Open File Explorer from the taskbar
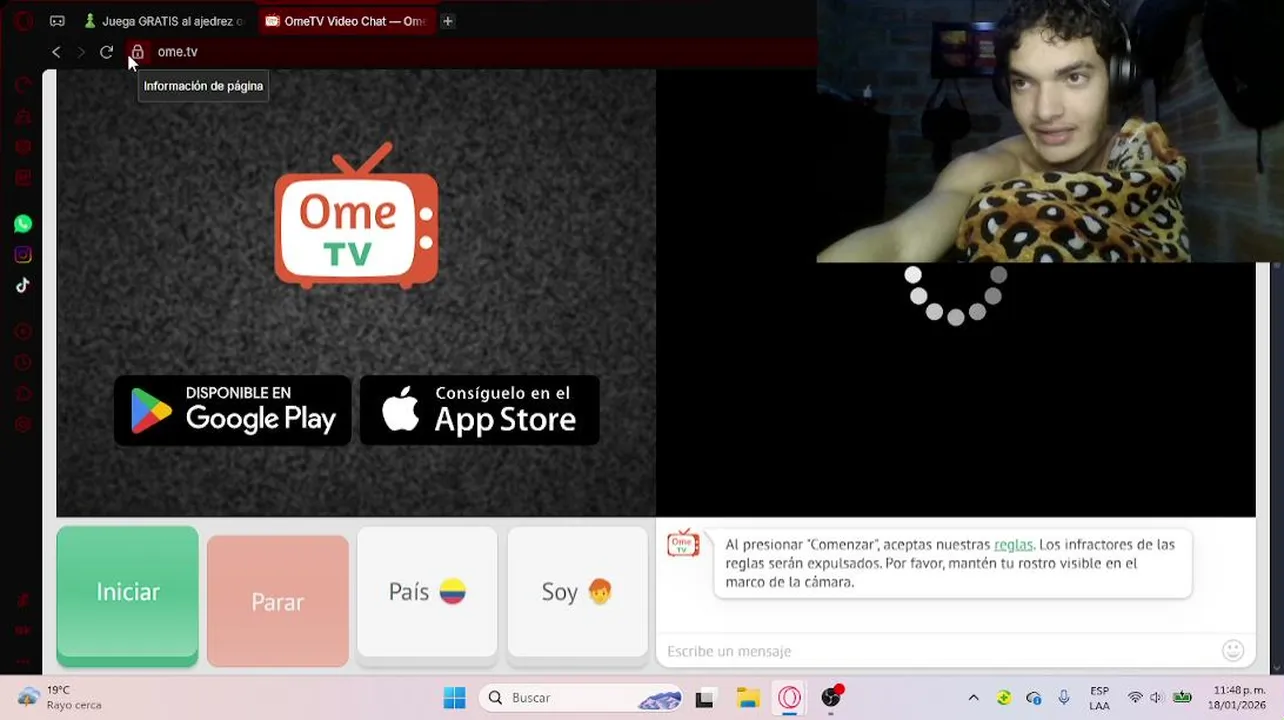The height and width of the screenshot is (720, 1284). (x=748, y=698)
